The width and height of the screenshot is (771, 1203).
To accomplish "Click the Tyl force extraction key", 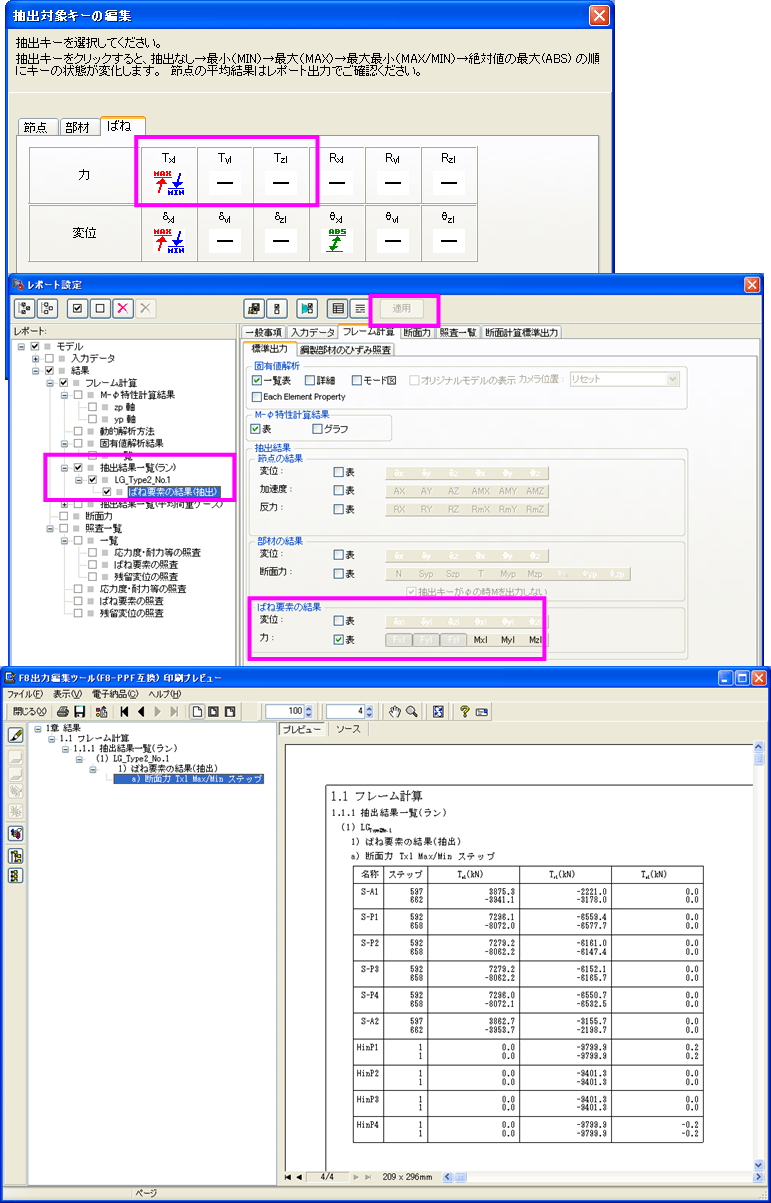I will [225, 183].
